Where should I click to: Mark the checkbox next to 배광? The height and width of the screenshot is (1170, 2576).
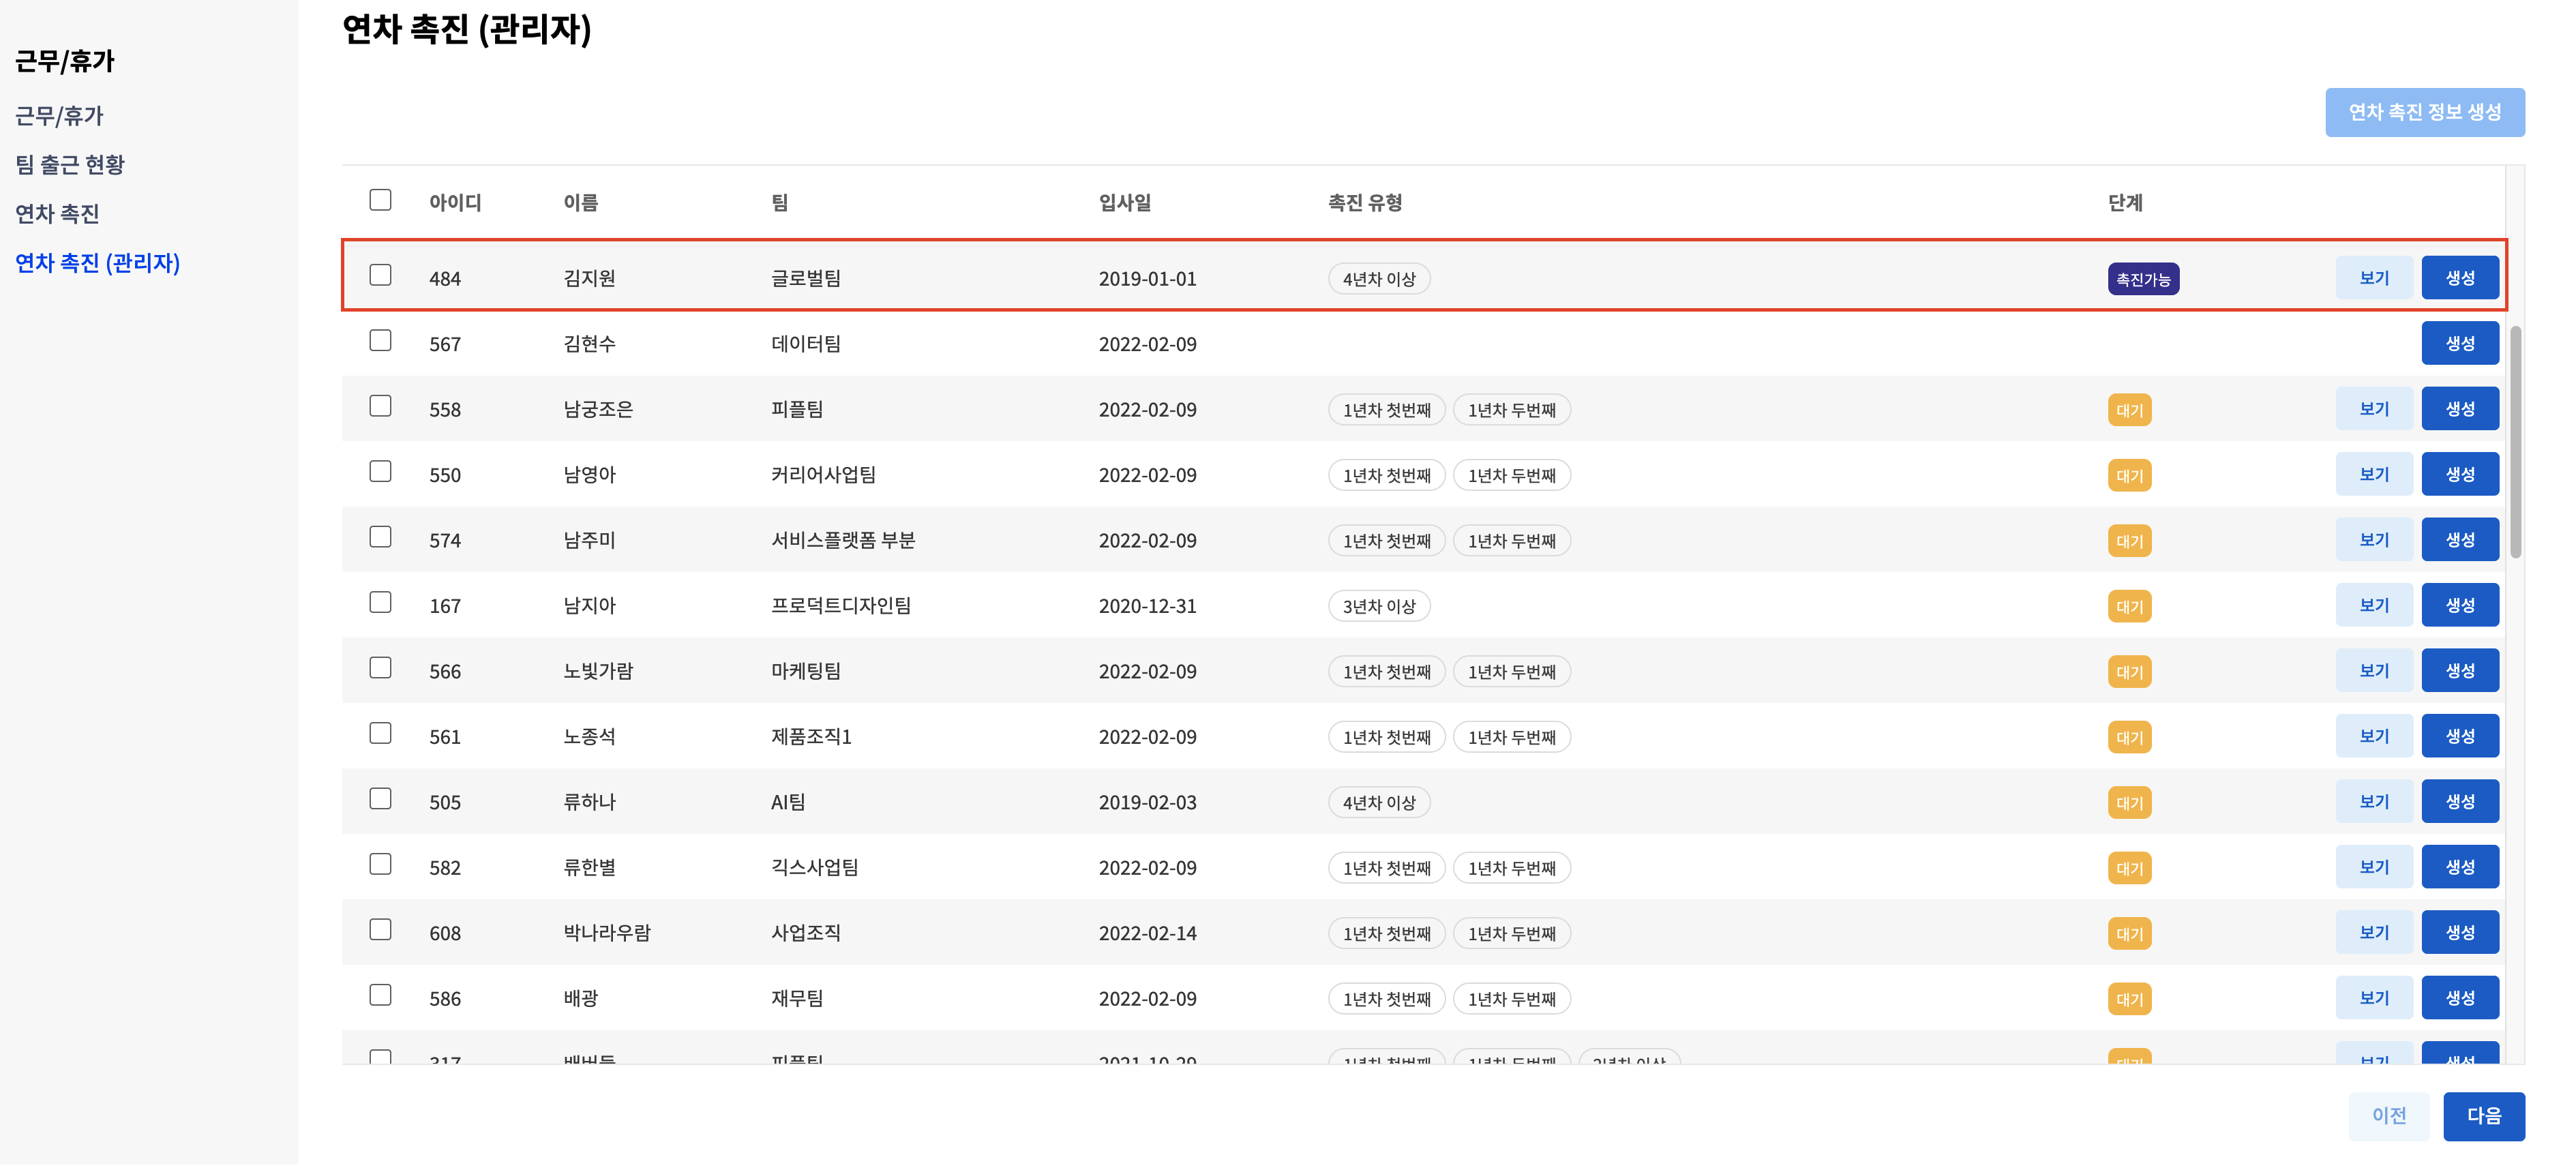tap(380, 995)
